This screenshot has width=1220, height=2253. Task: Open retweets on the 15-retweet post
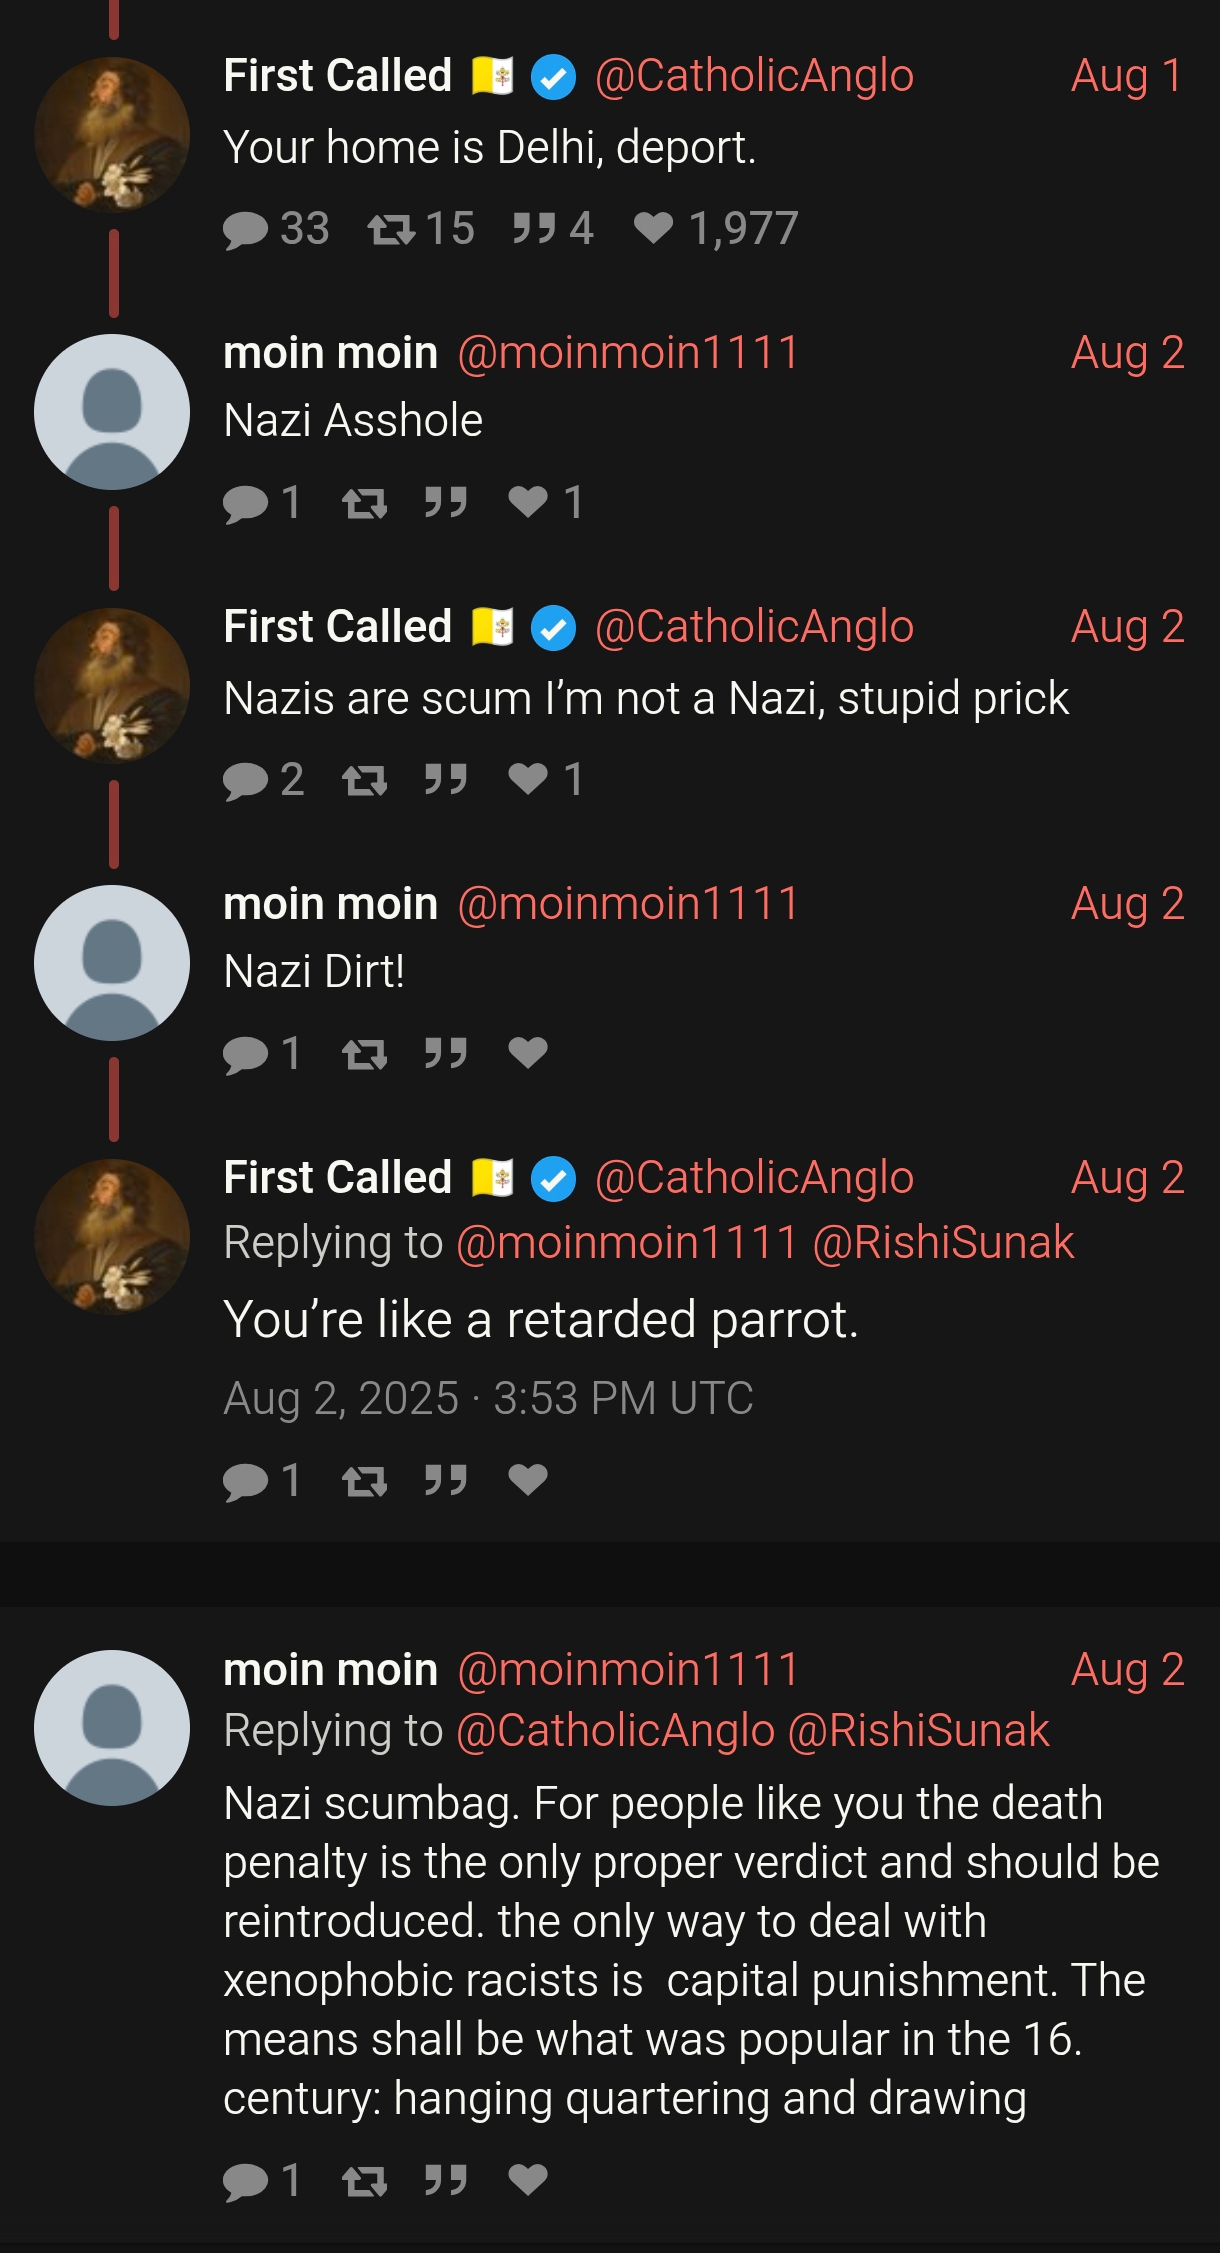[420, 228]
